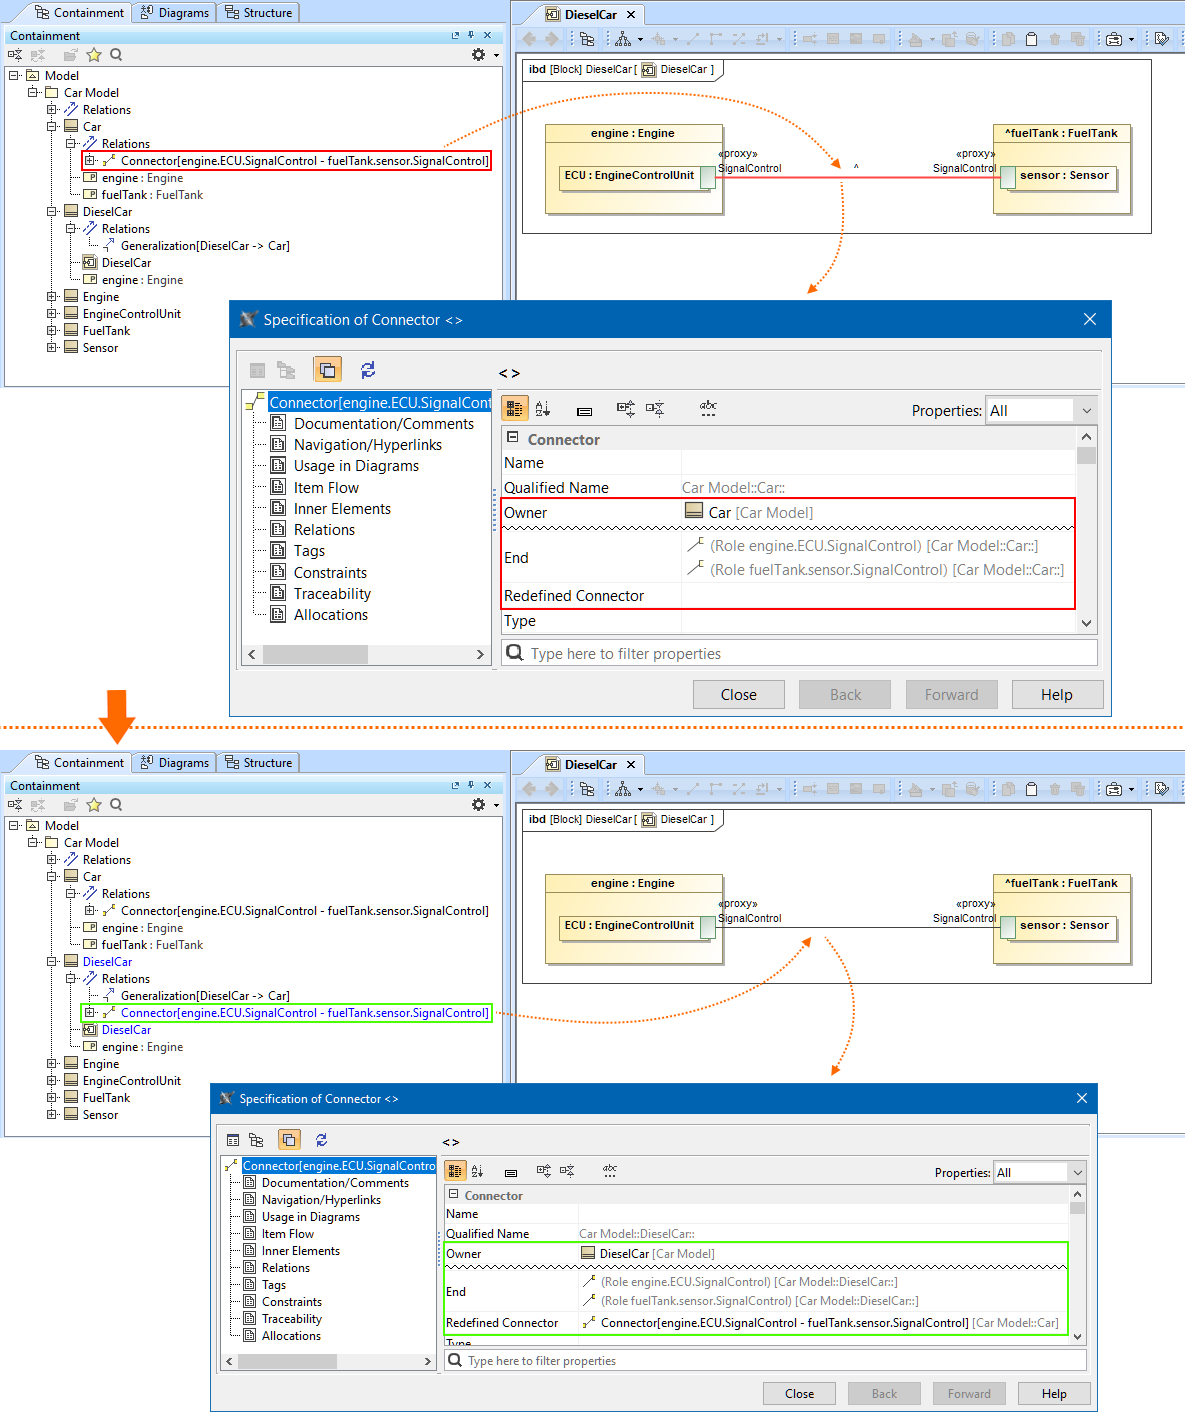Click the float-panel icon in the top Containment header

tap(455, 36)
